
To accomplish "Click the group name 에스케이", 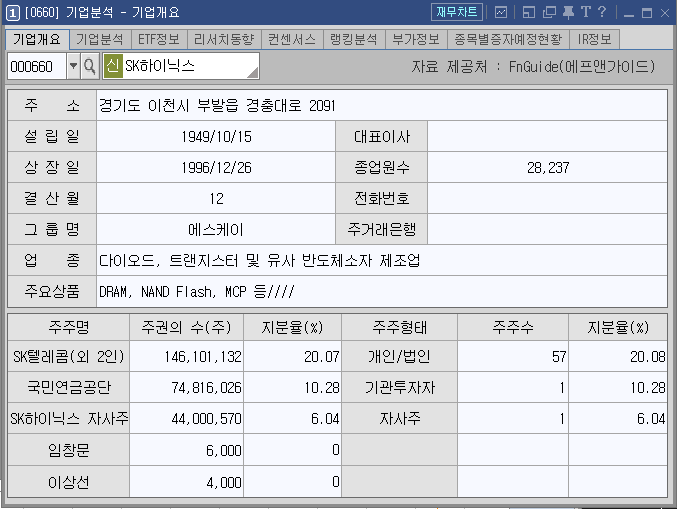I will pos(216,229).
